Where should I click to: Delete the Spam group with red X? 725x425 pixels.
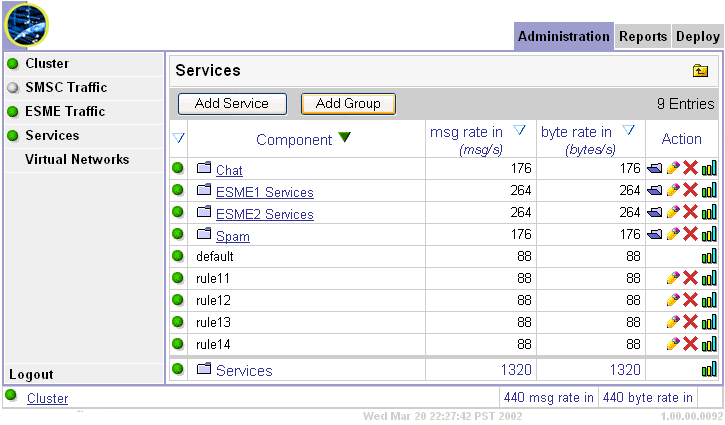coord(690,235)
